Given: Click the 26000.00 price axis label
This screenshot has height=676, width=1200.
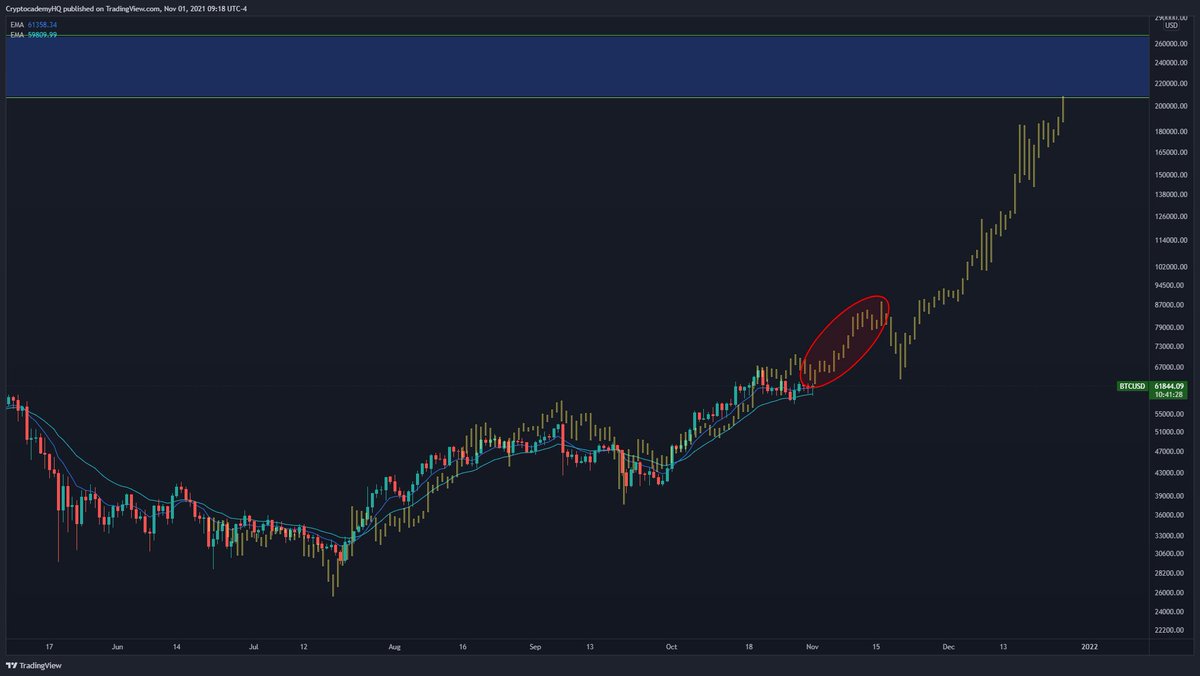Looking at the screenshot, I should coord(1170,592).
